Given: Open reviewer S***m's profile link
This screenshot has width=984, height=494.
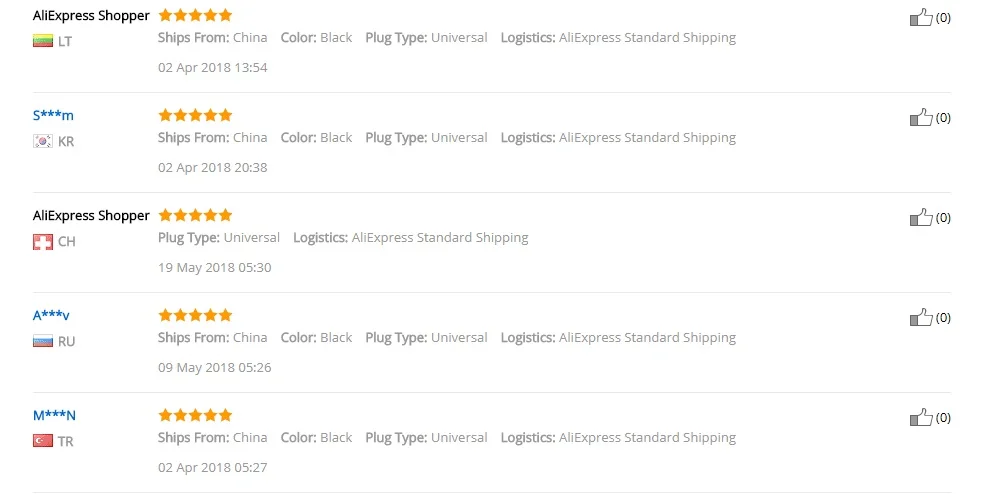Looking at the screenshot, I should coord(53,115).
